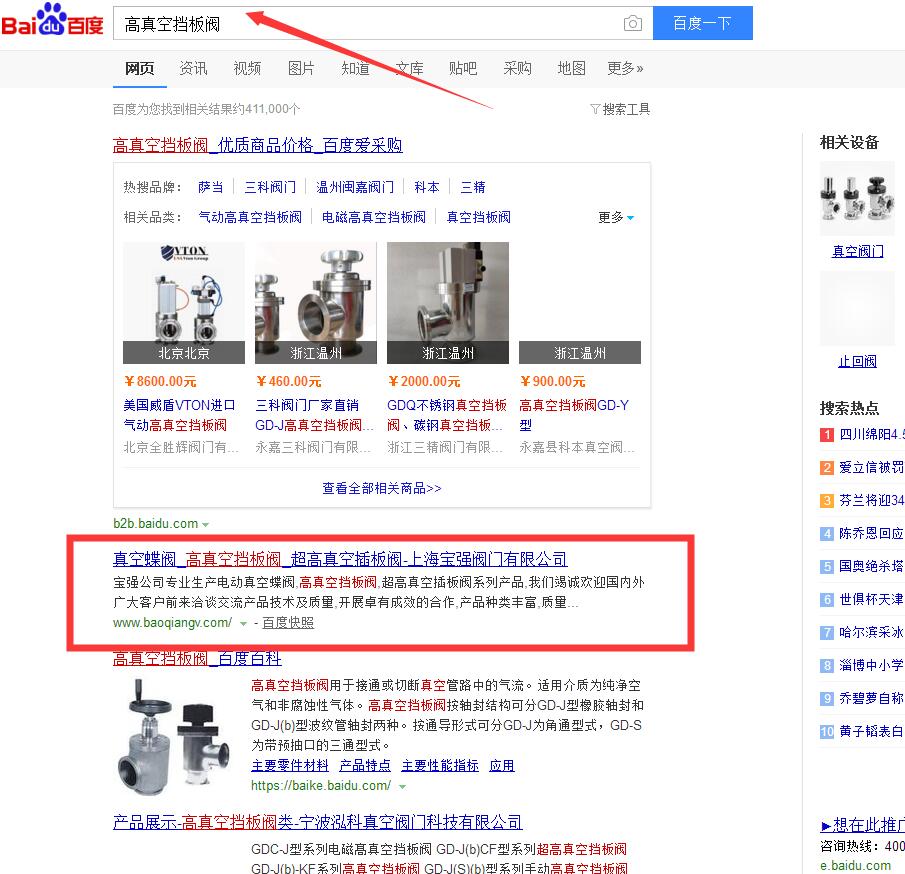Screen dimensions: 905x874
Task: Open category 真空挡板阀
Action: pos(478,217)
